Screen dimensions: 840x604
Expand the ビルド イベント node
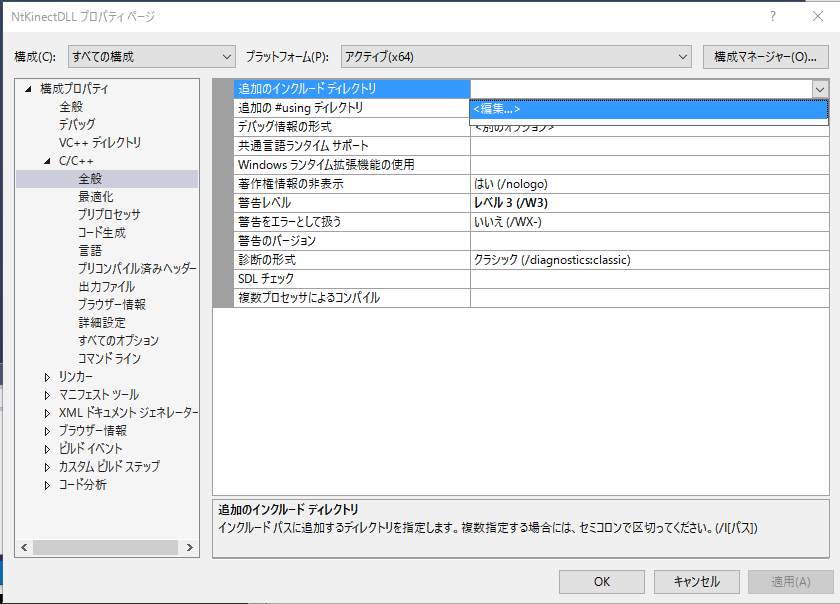[x=47, y=449]
